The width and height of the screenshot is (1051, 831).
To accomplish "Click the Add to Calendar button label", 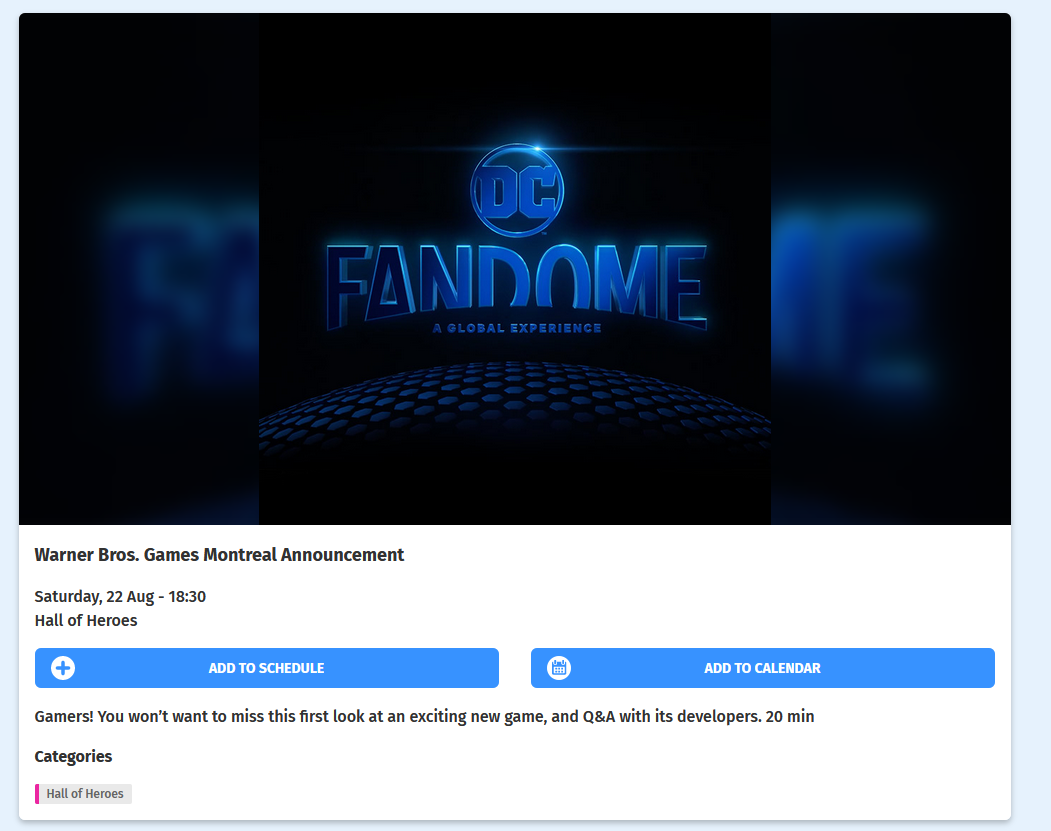I will (762, 668).
